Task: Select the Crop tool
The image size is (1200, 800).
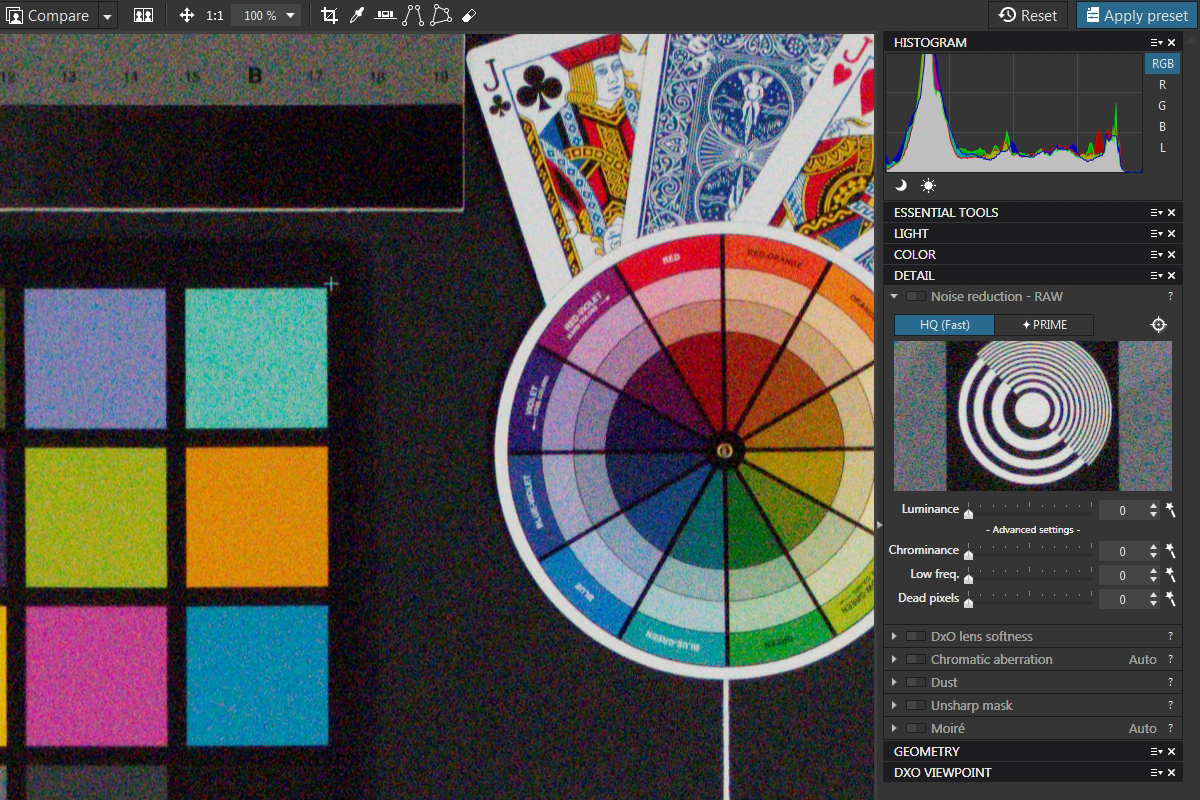Action: point(330,16)
